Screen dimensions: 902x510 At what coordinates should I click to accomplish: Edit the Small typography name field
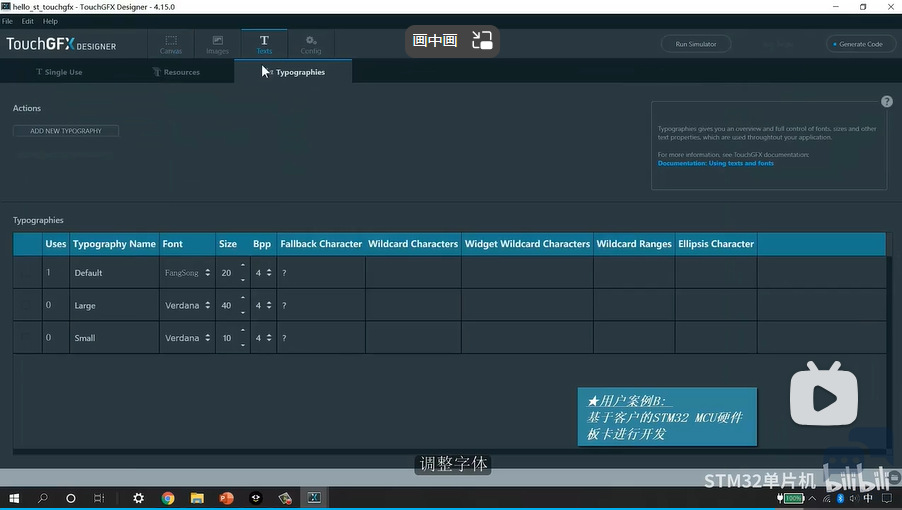(x=114, y=338)
